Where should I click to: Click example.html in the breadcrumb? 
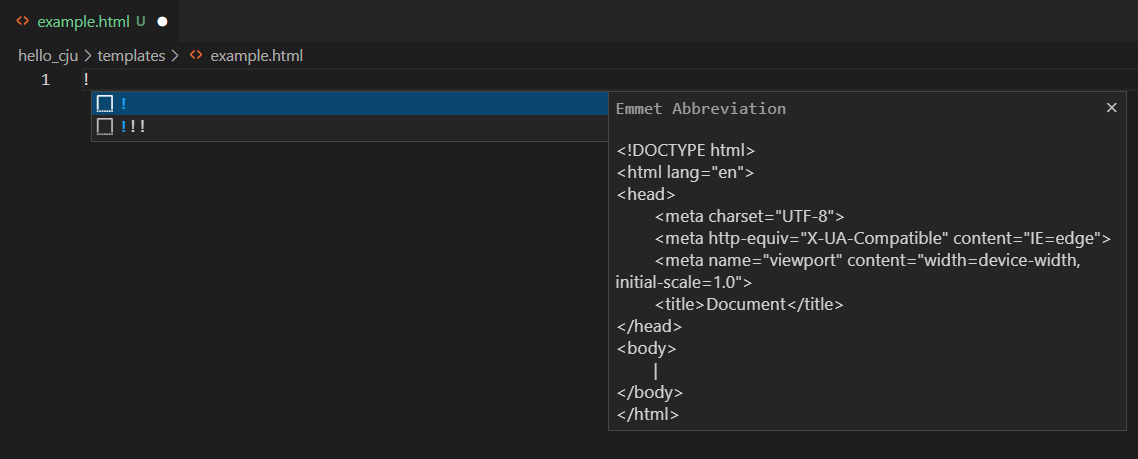pos(256,55)
